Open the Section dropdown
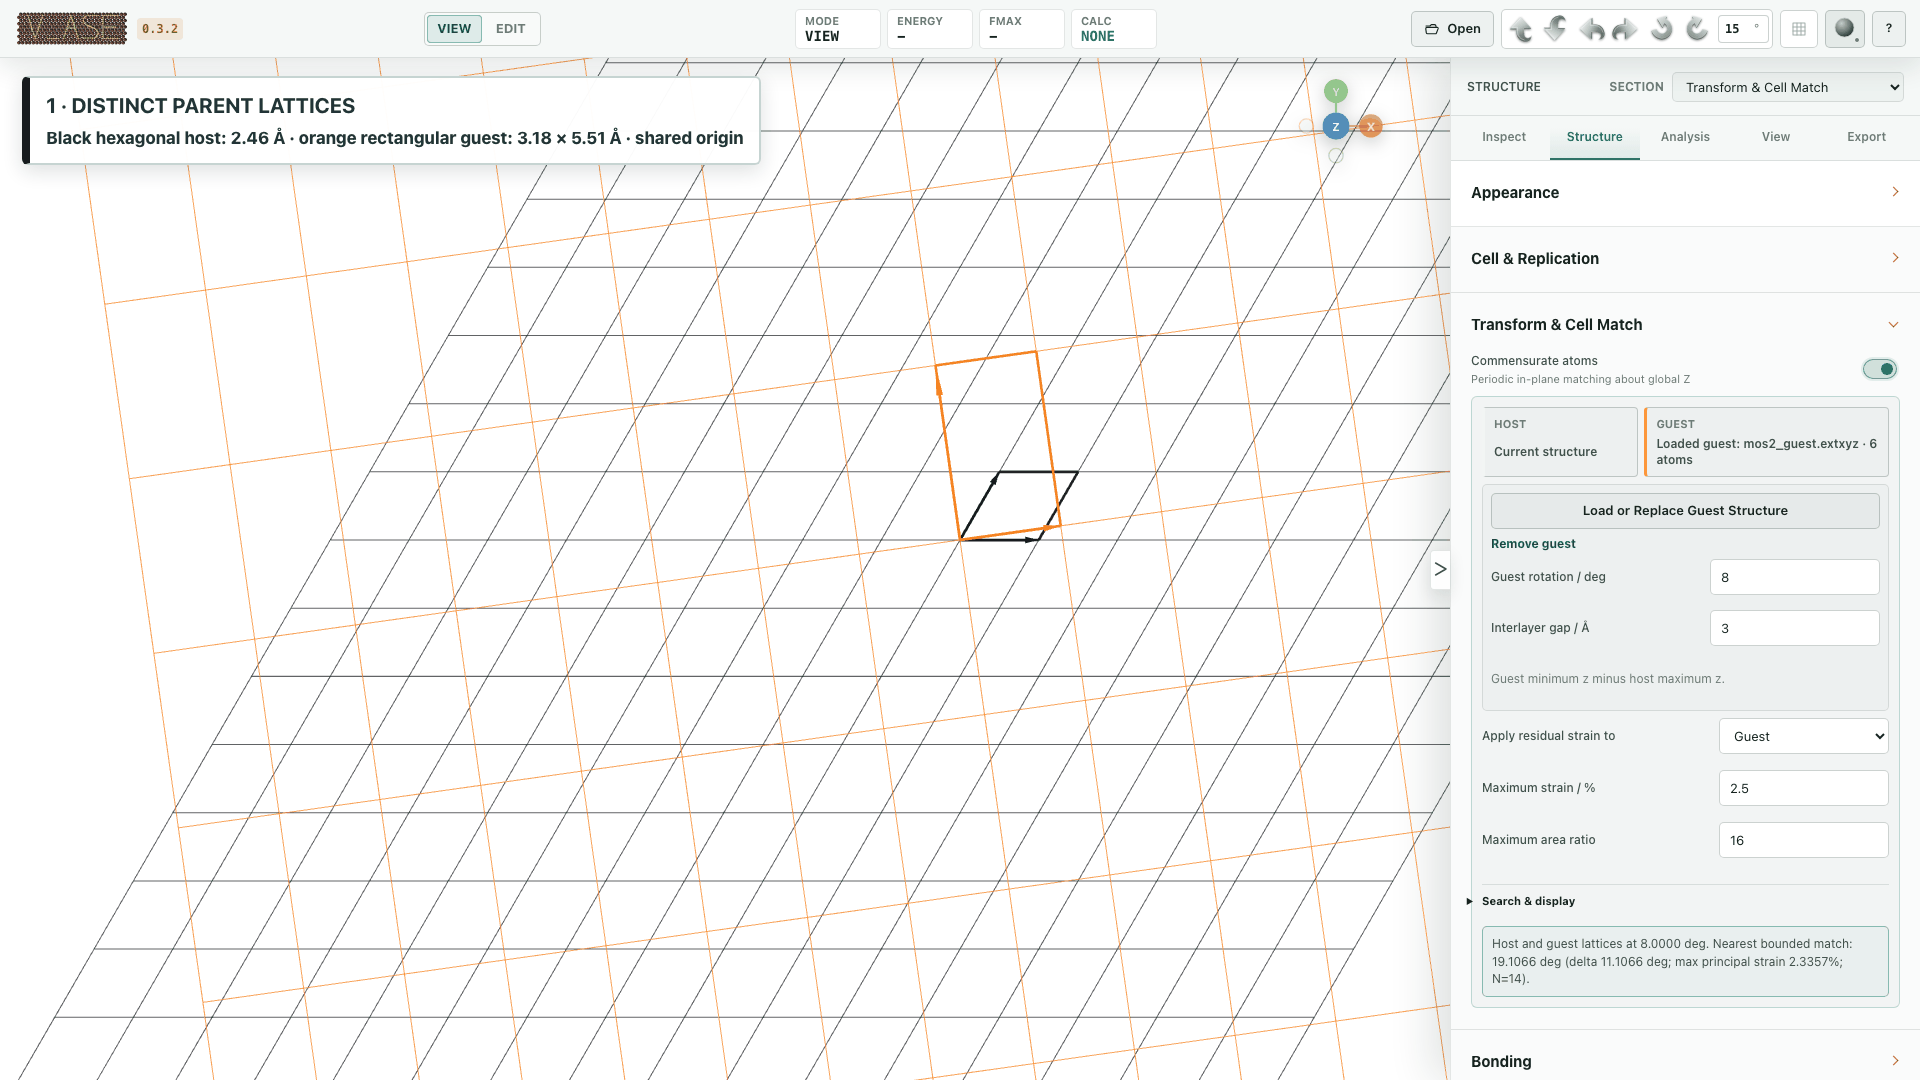This screenshot has height=1080, width=1920. click(1788, 87)
